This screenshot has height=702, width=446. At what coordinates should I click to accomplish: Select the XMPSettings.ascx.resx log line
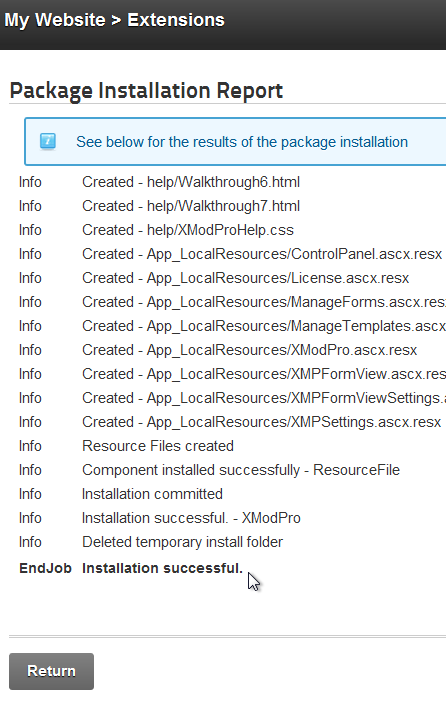[x=262, y=422]
